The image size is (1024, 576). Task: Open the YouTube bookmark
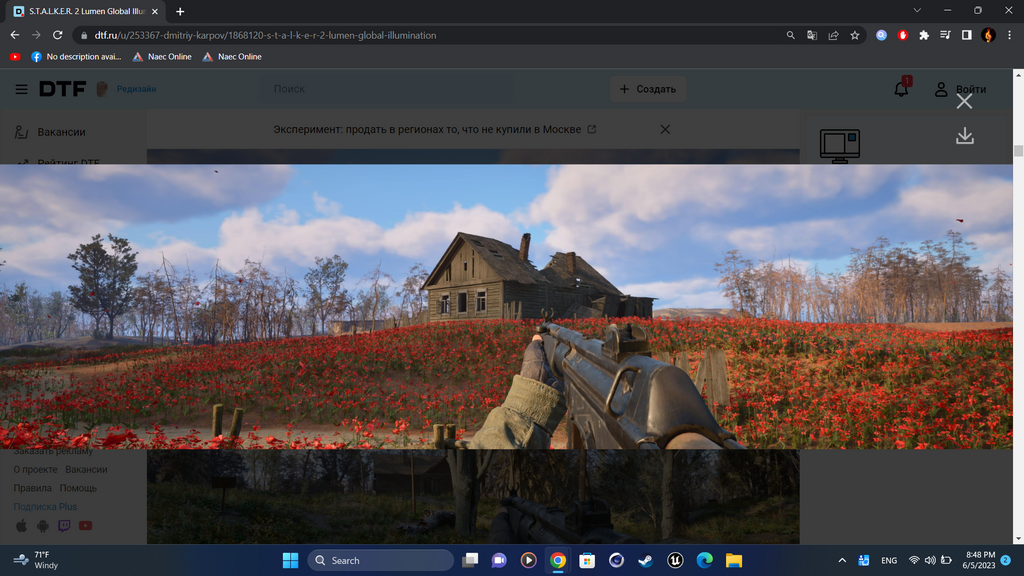pyautogui.click(x=15, y=57)
